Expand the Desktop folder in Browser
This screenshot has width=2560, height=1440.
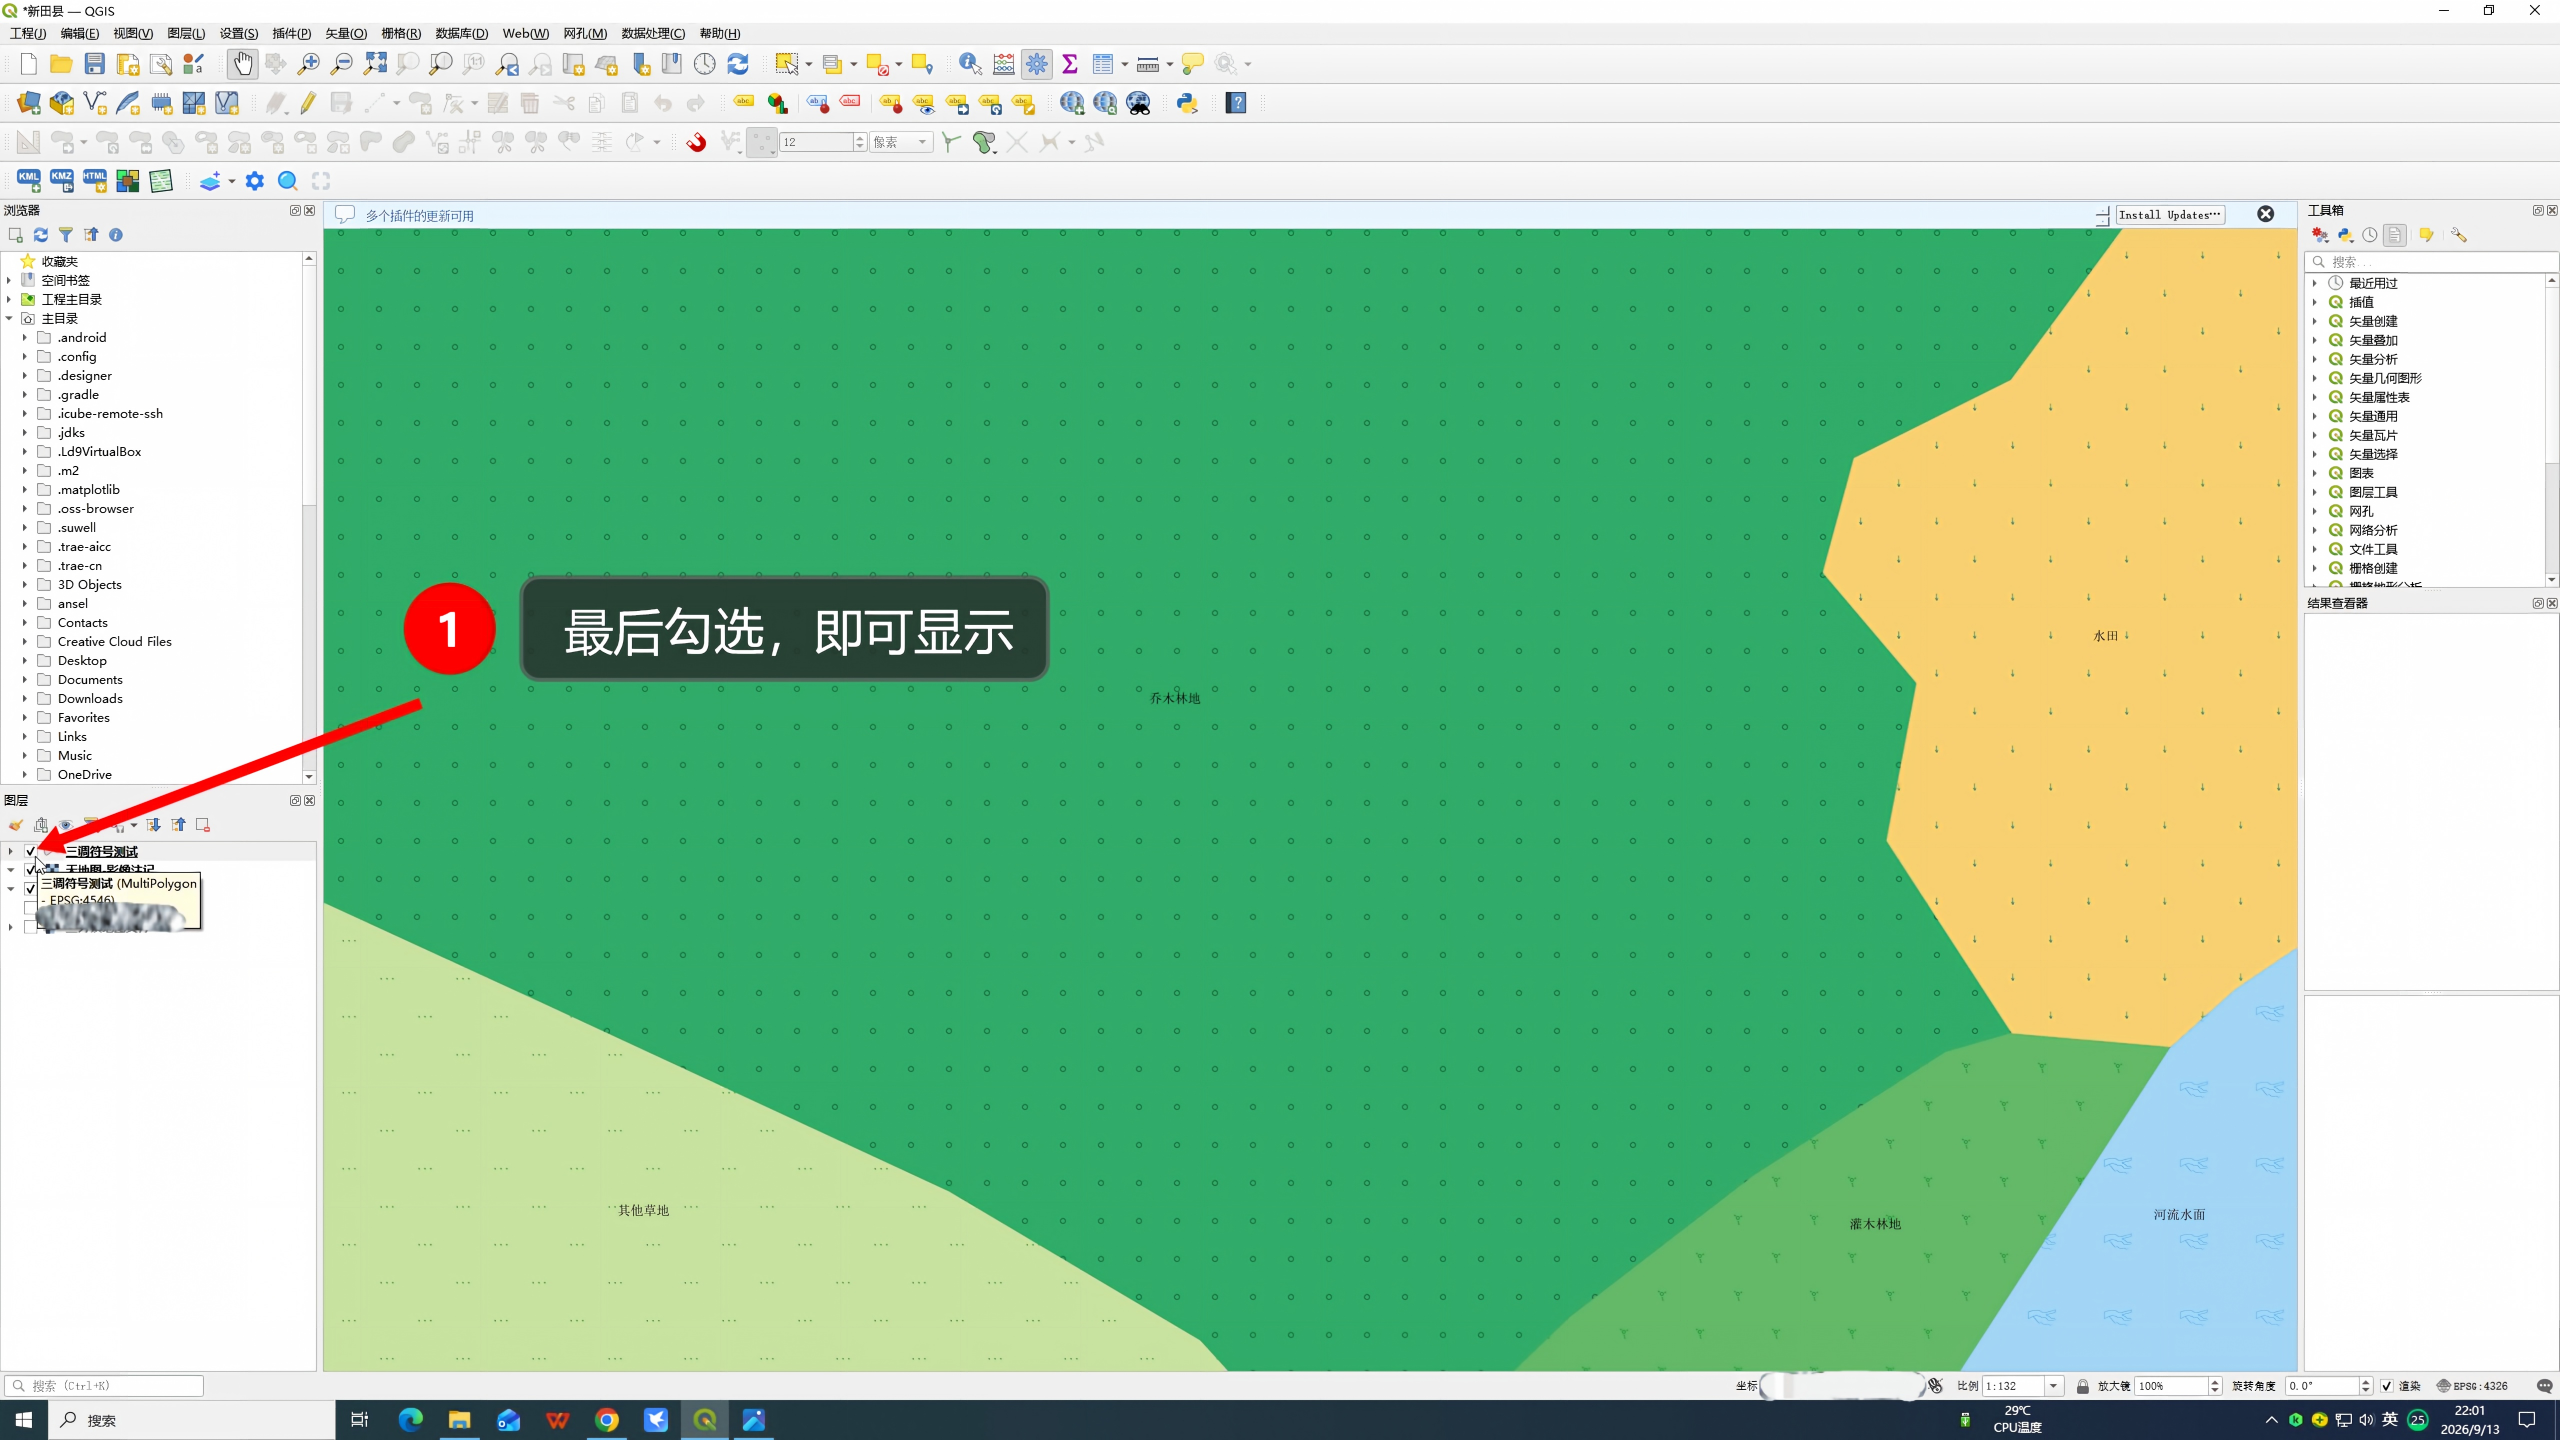pos(25,661)
